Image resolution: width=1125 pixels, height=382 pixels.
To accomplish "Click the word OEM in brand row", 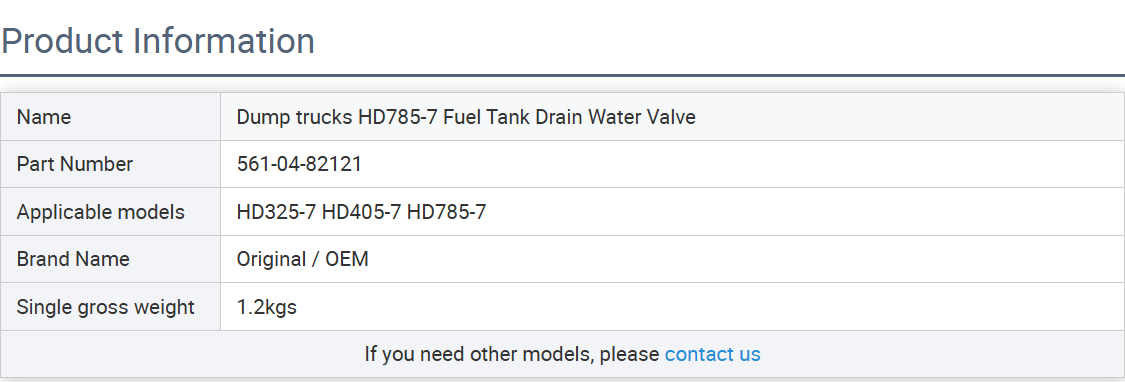I will click(x=347, y=259).
